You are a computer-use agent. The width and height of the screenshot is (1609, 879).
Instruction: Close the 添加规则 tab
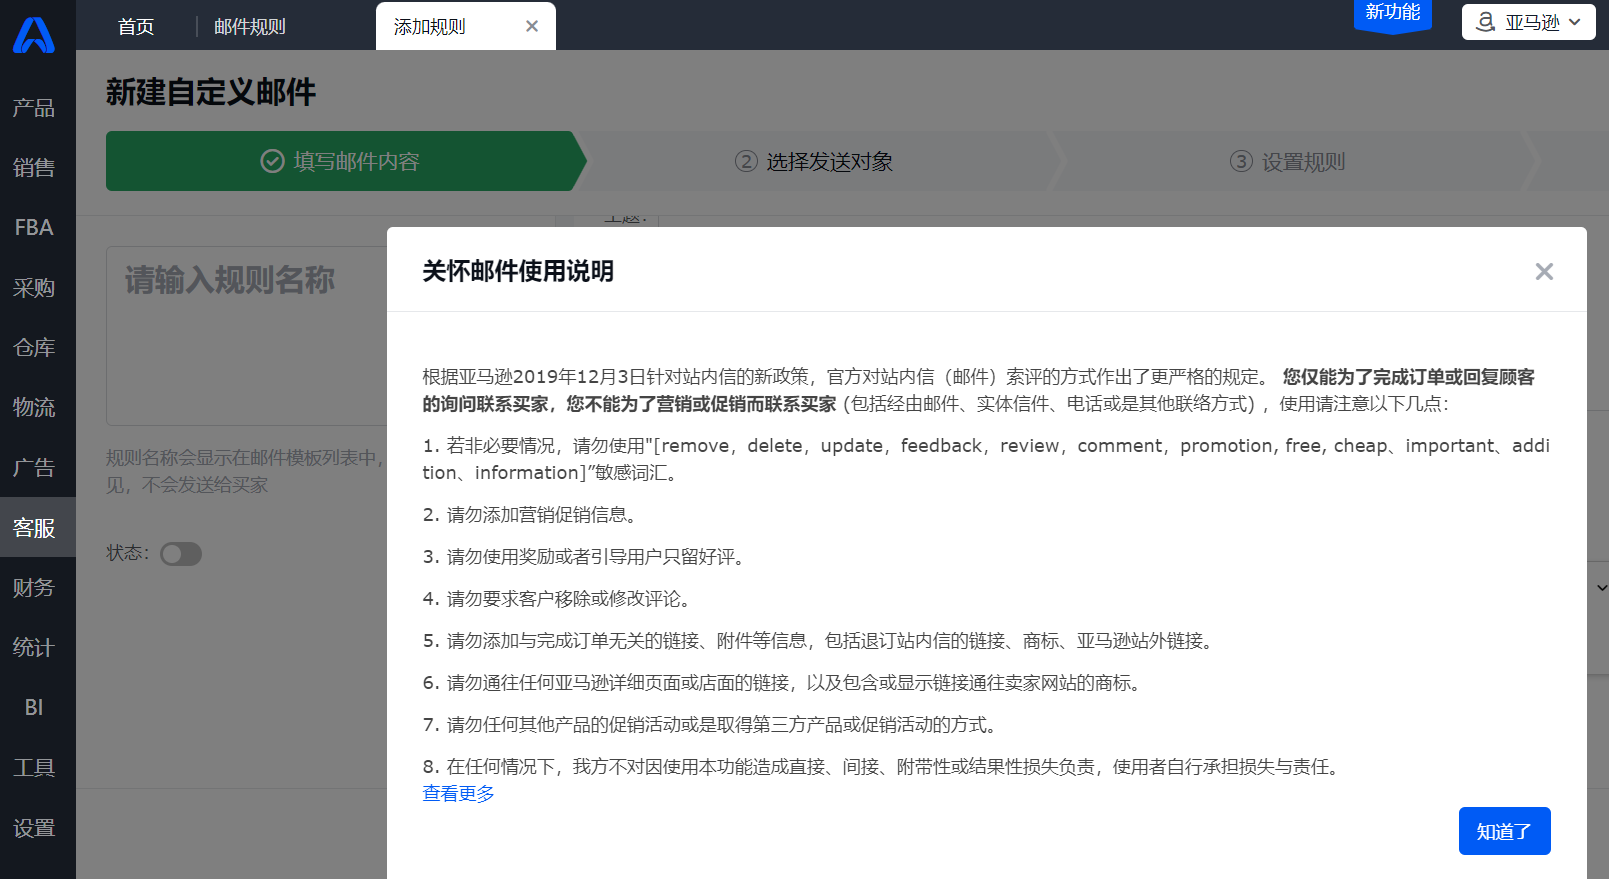click(x=532, y=26)
